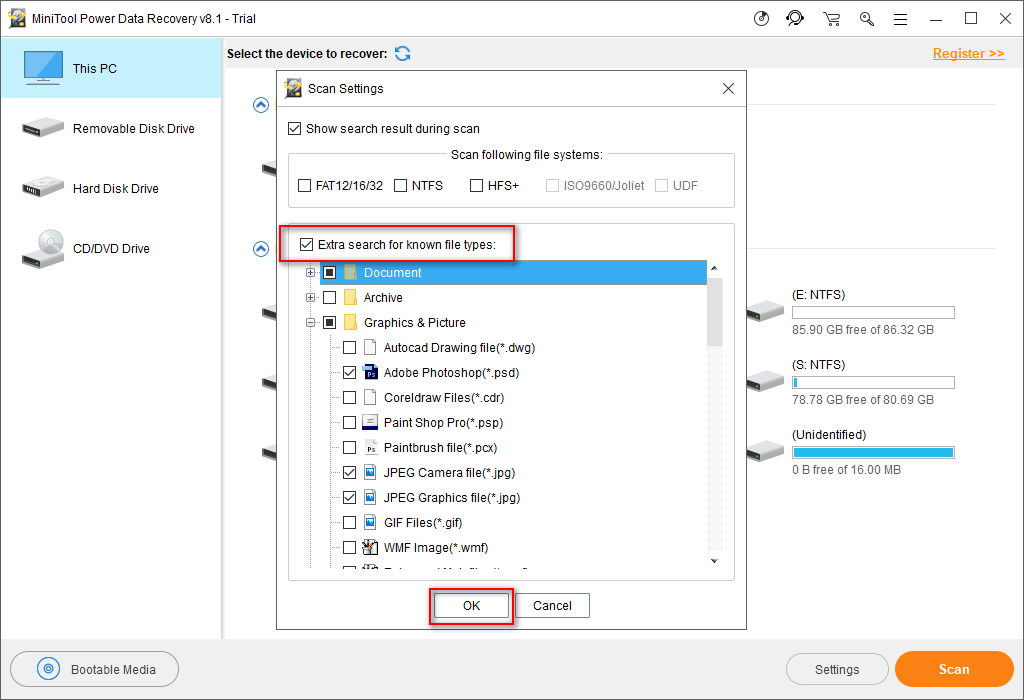Expand the Archive tree node
This screenshot has width=1024, height=700.
311,297
